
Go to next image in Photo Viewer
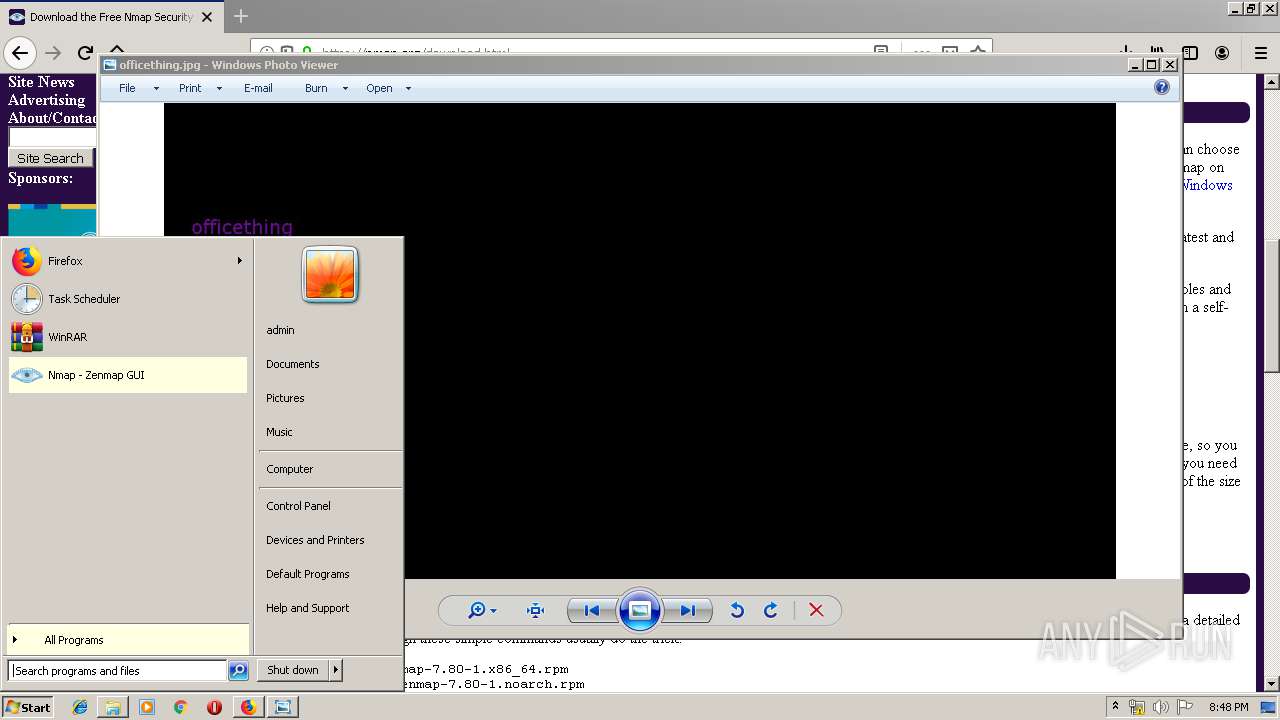click(688, 610)
